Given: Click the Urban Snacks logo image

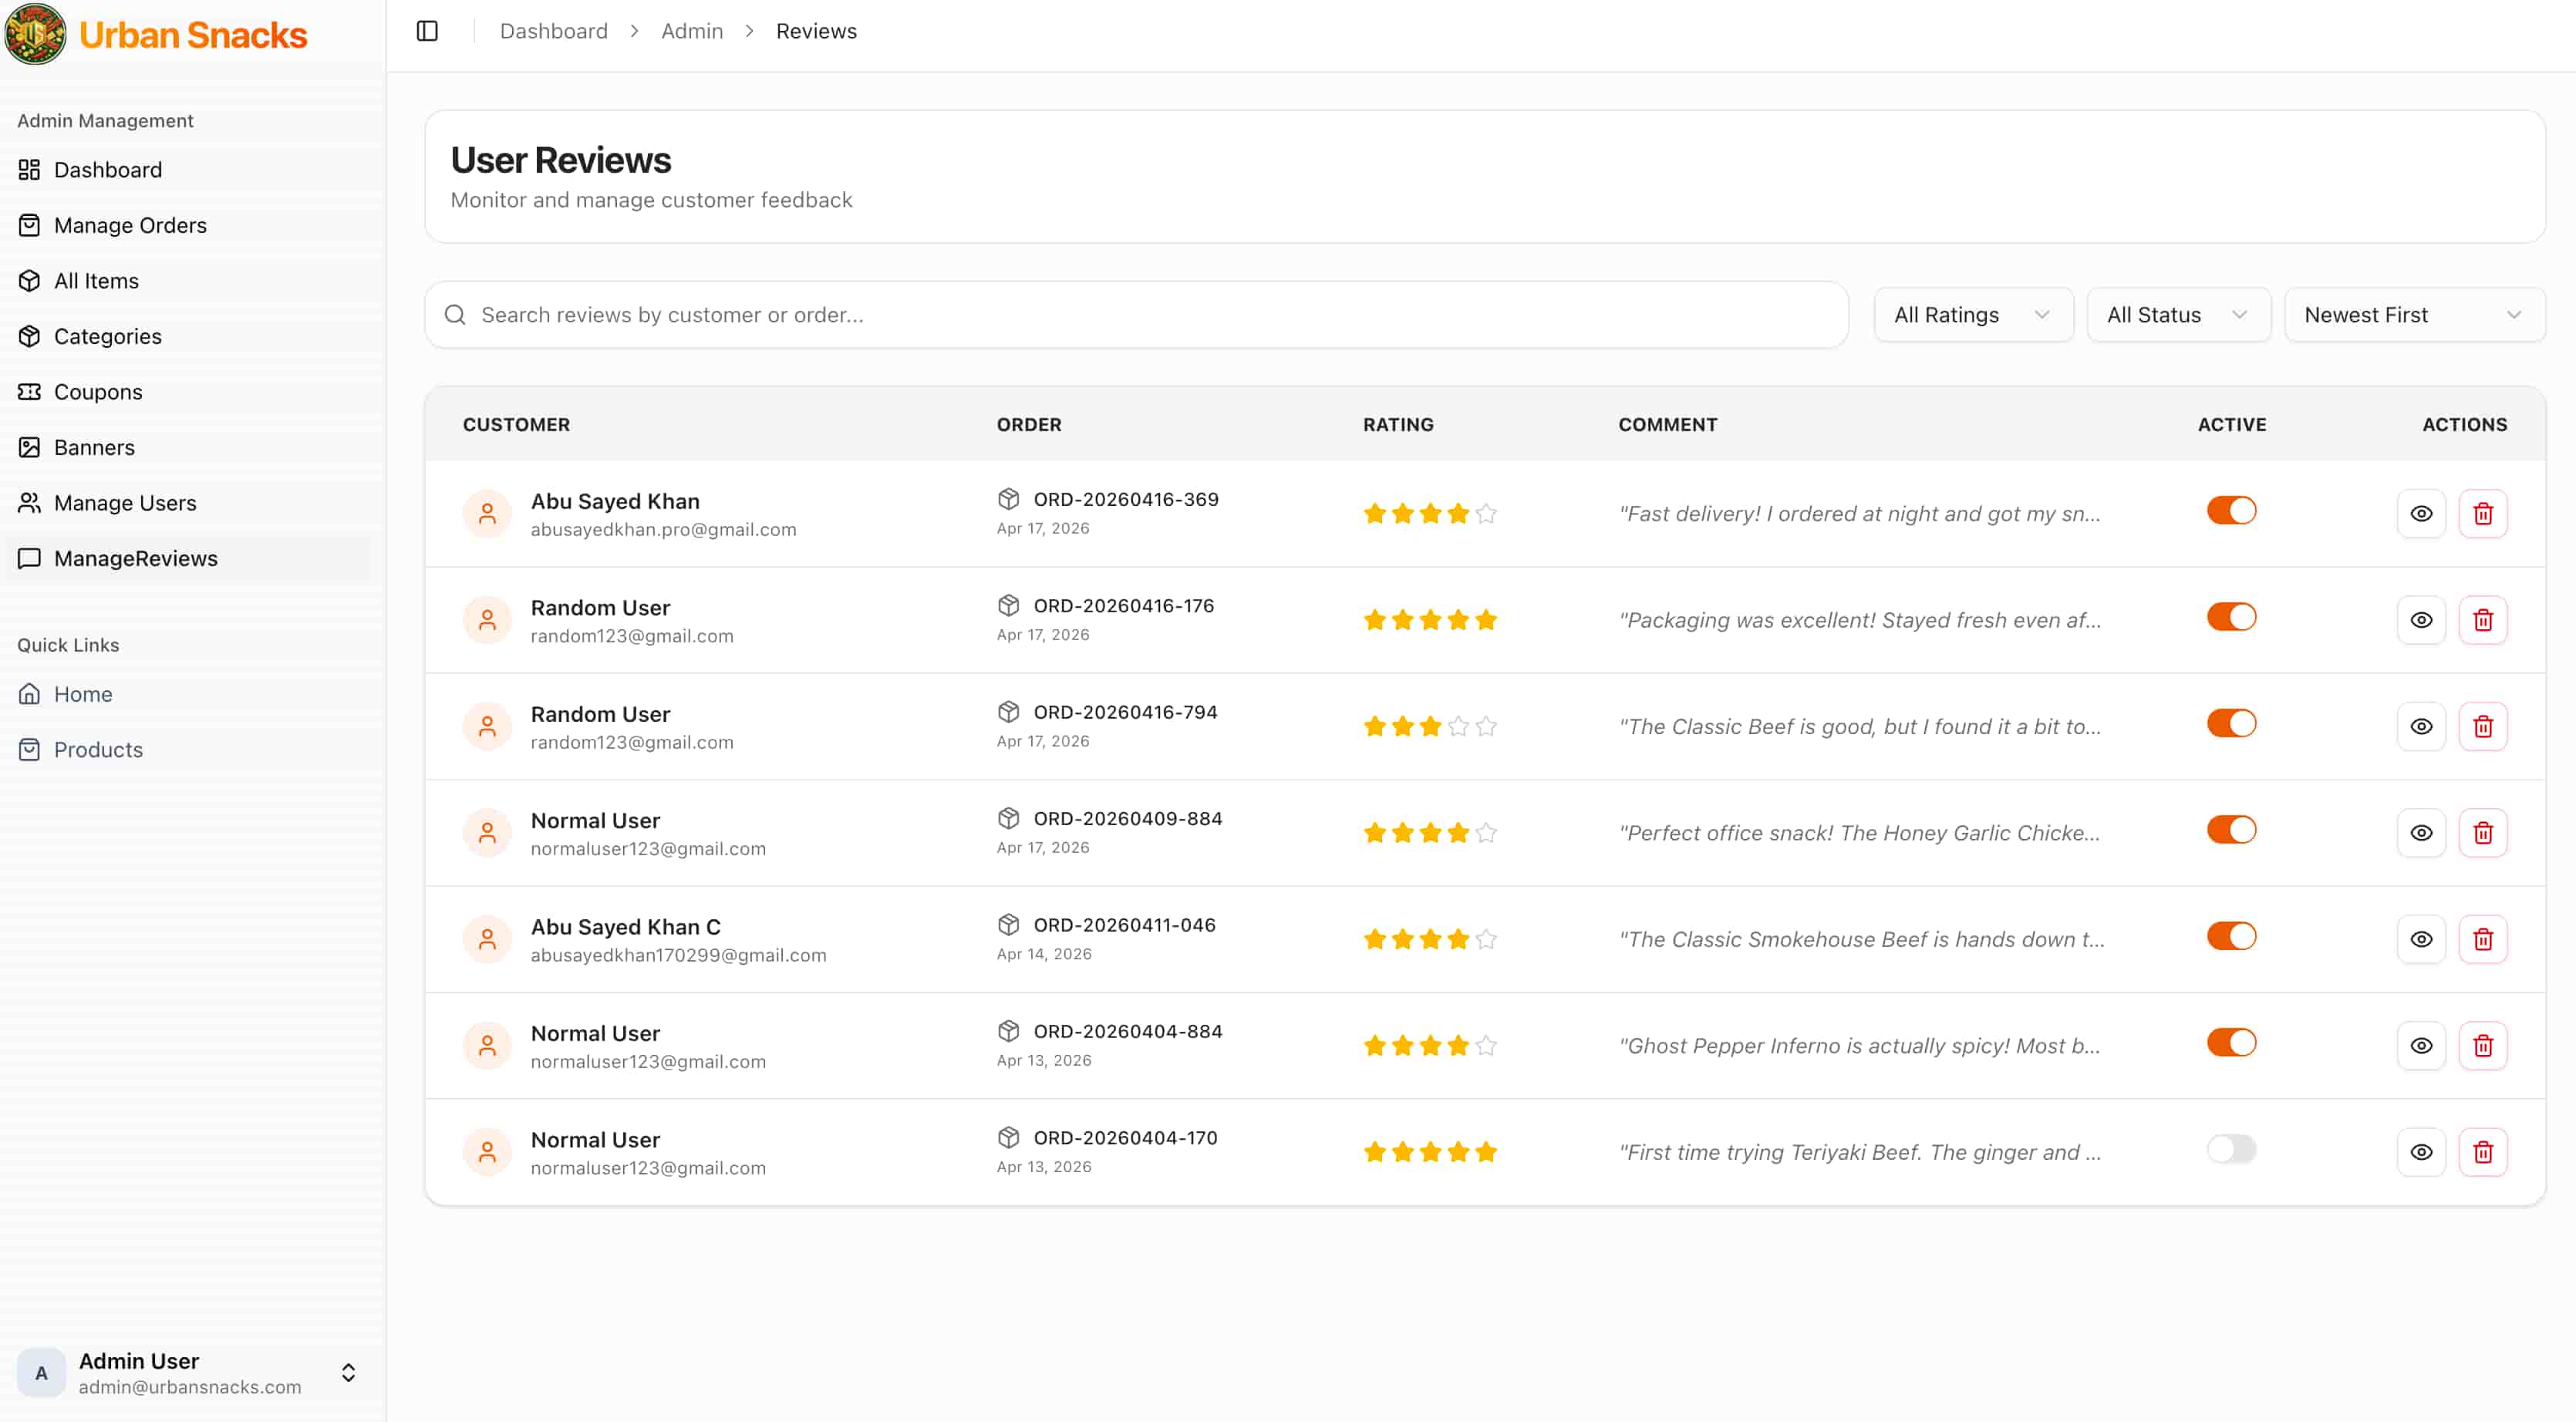Looking at the screenshot, I should pyautogui.click(x=35, y=33).
